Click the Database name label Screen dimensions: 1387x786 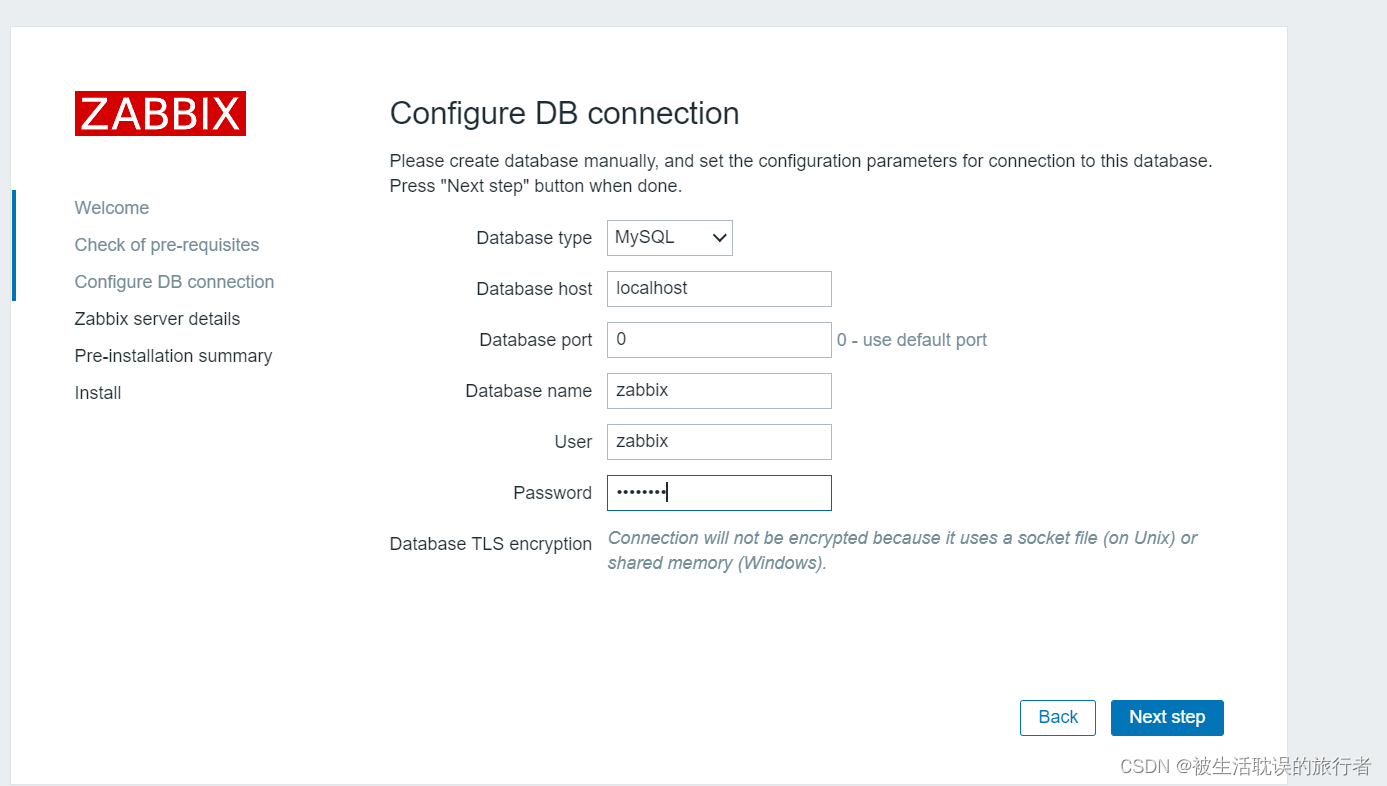click(529, 391)
